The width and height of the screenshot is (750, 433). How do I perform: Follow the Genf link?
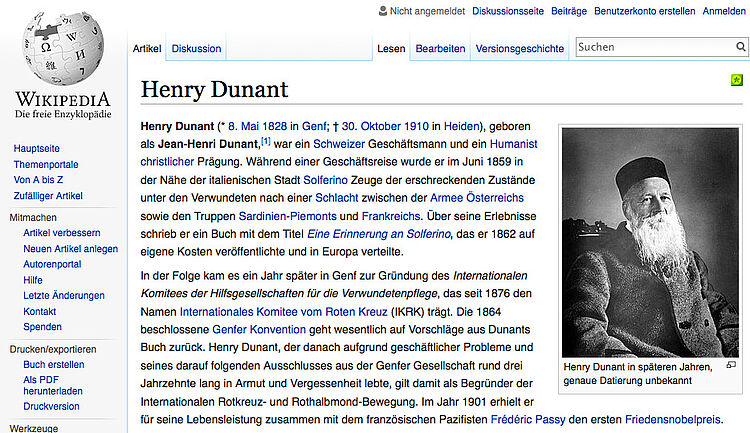point(314,126)
